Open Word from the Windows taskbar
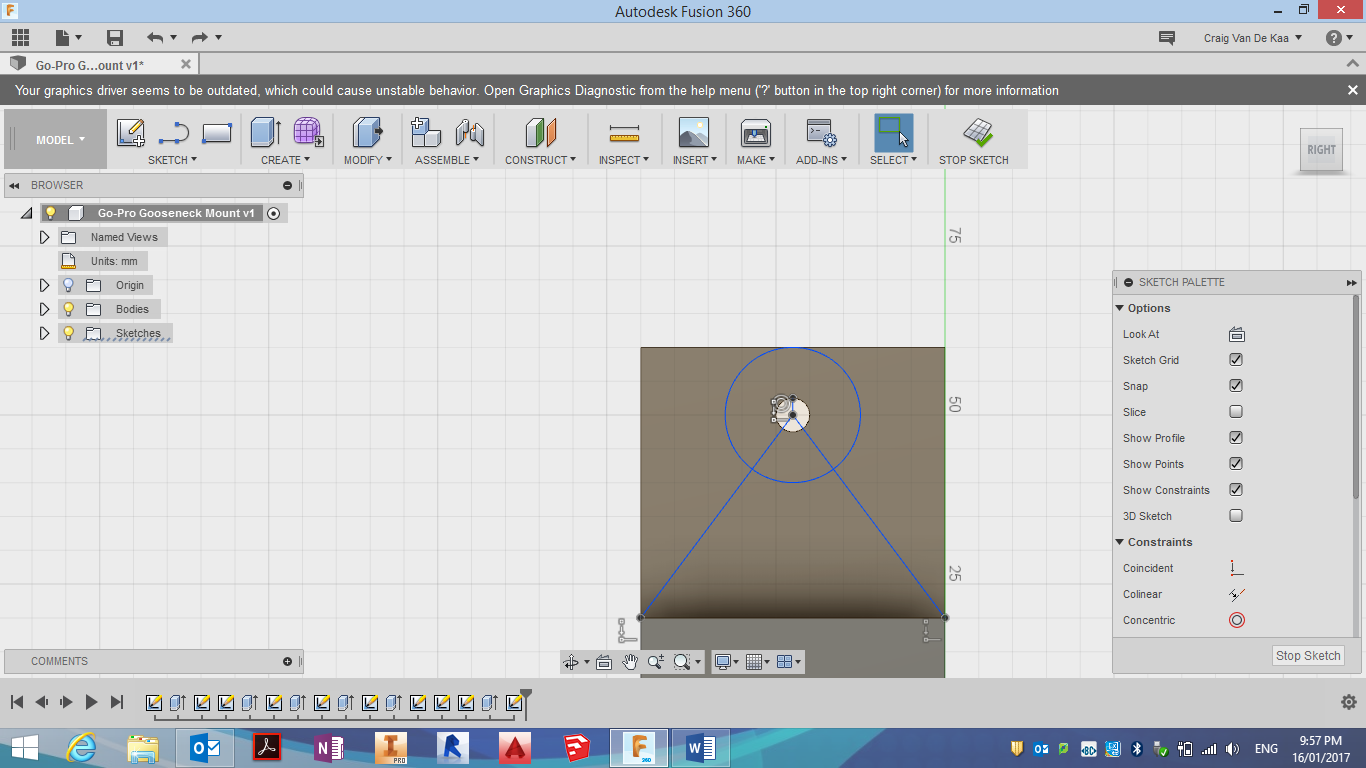Screen dimensions: 1366x768 pyautogui.click(x=701, y=748)
